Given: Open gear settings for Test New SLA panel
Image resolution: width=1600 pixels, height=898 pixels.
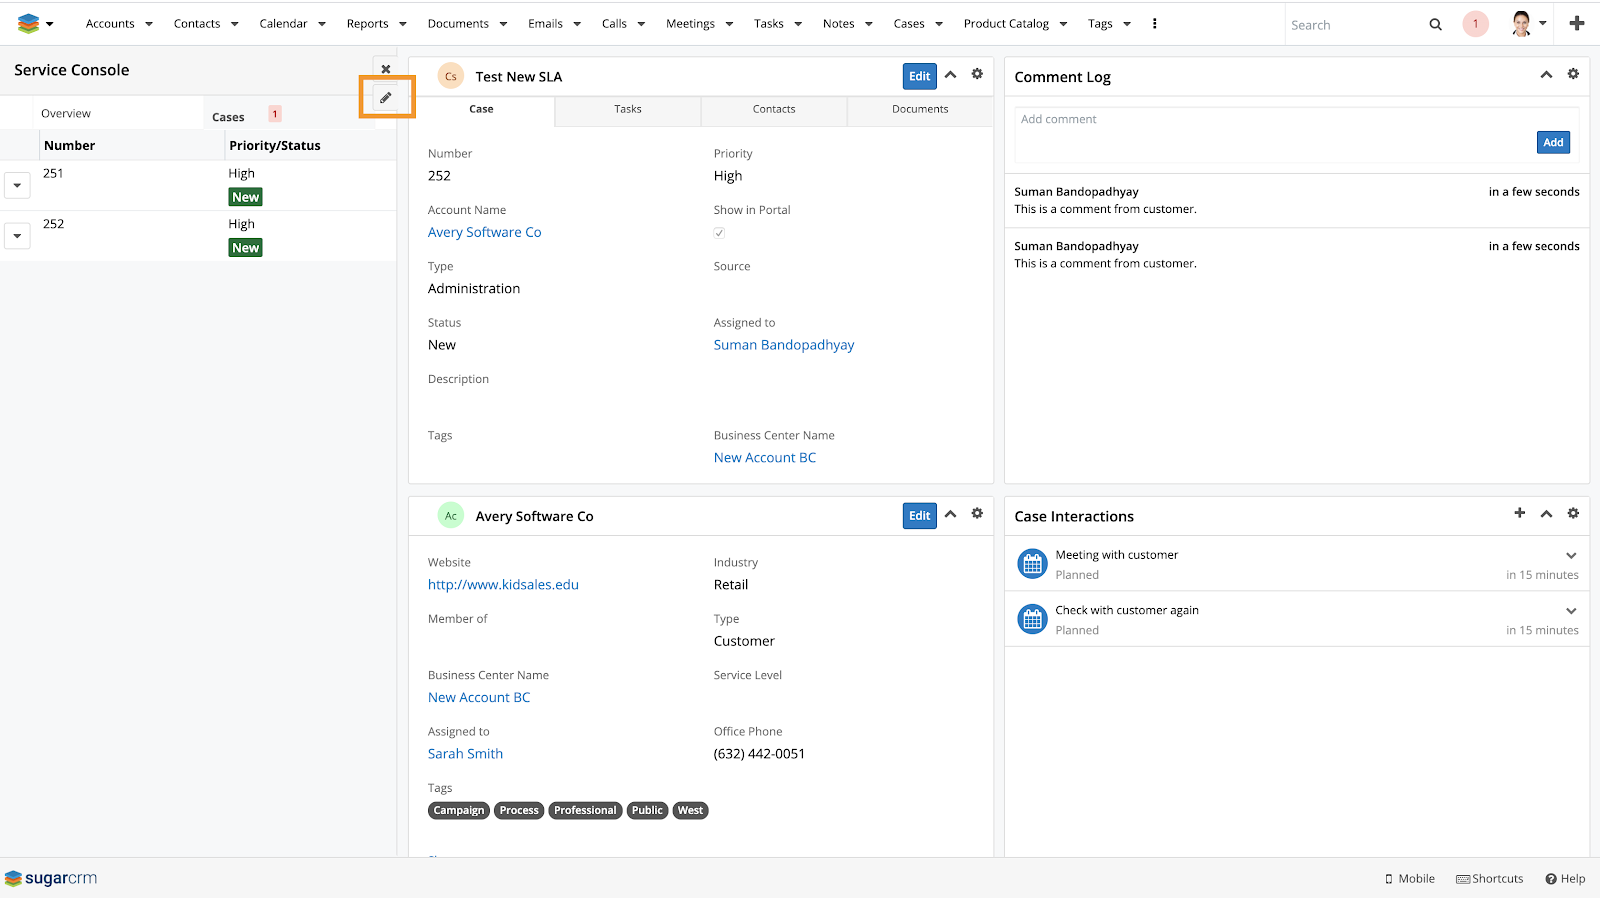Looking at the screenshot, I should point(977,74).
